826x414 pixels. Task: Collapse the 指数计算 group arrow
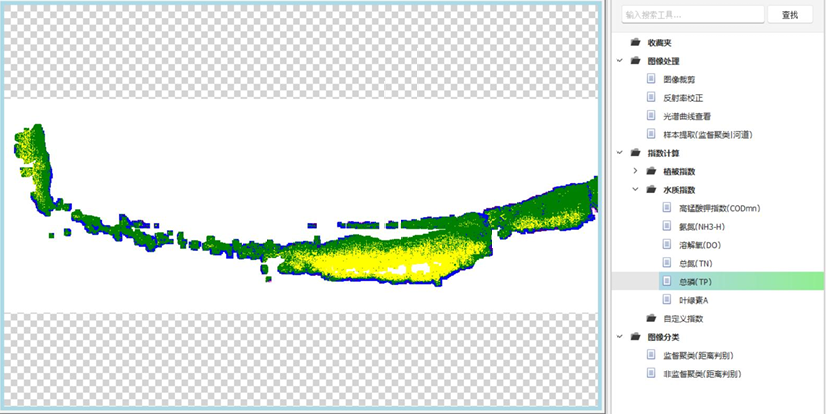[x=620, y=153]
